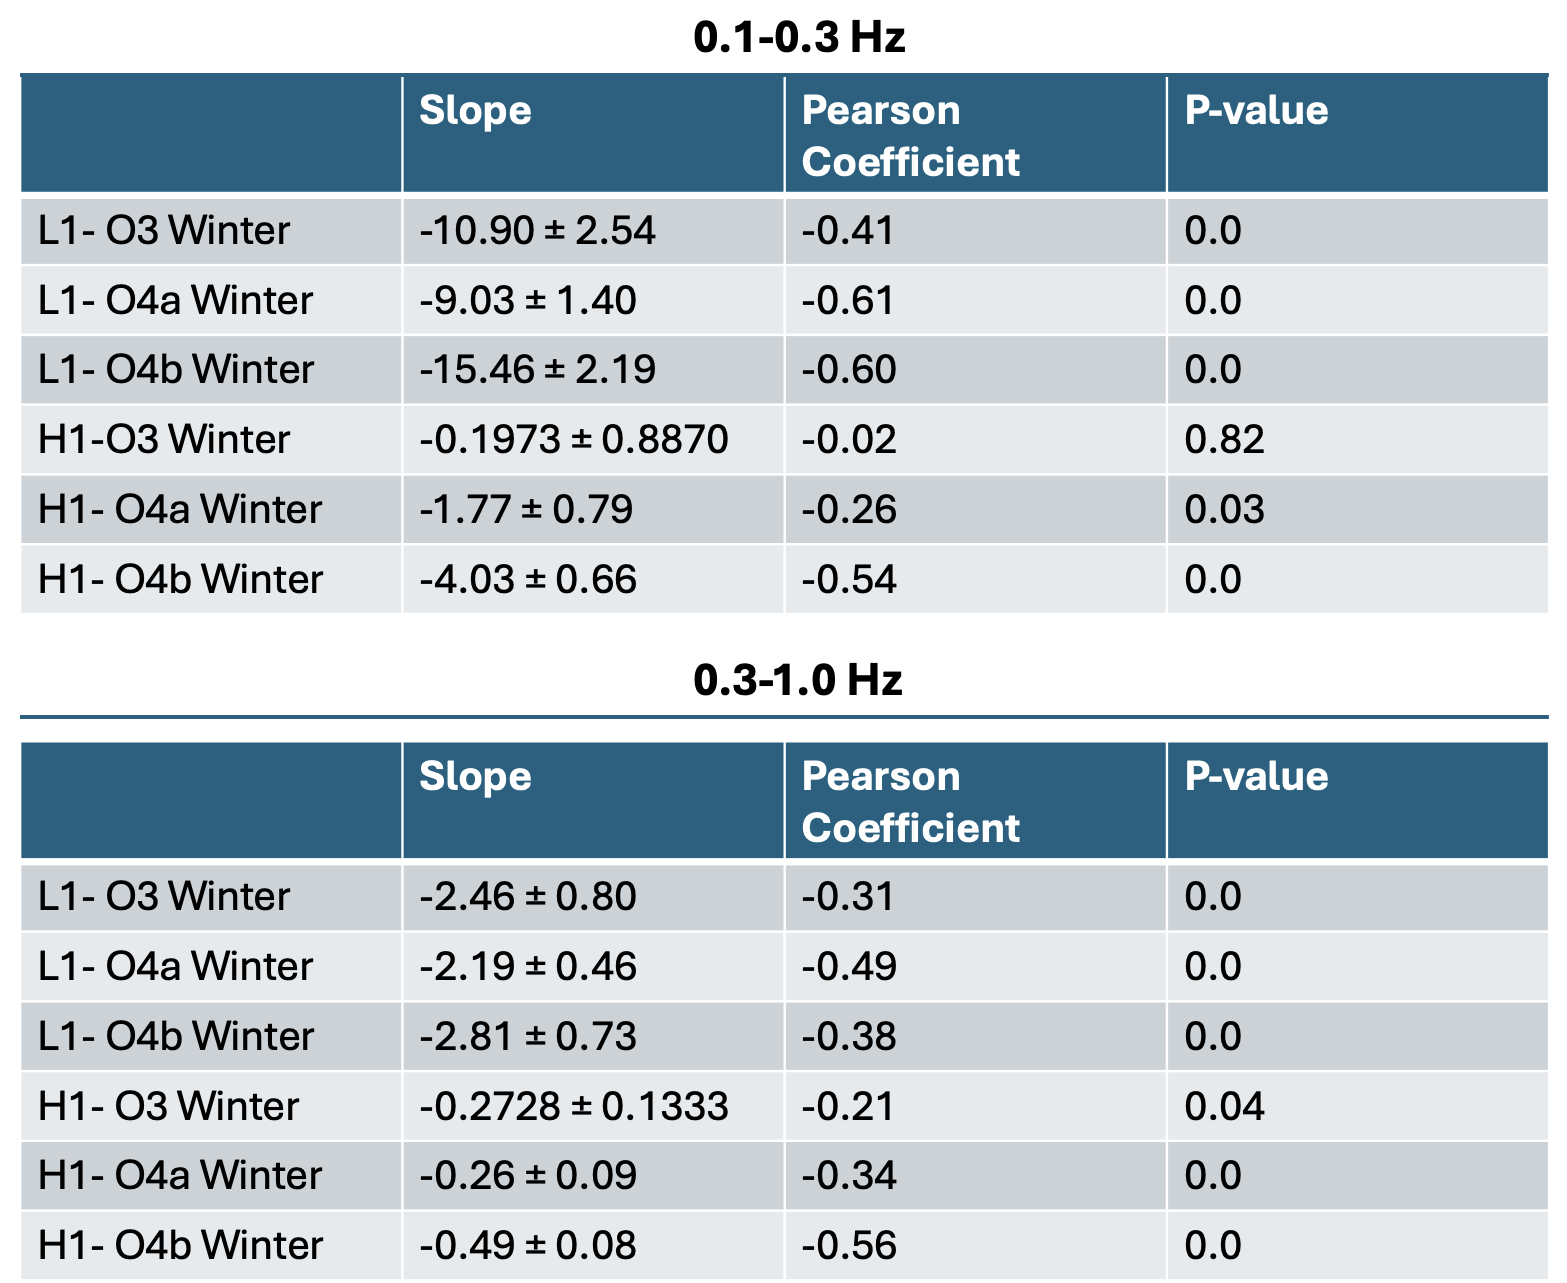This screenshot has height=1283, width=1567.
Task: Click the P-value cell showing 0.04
Action: [x=1224, y=1106]
